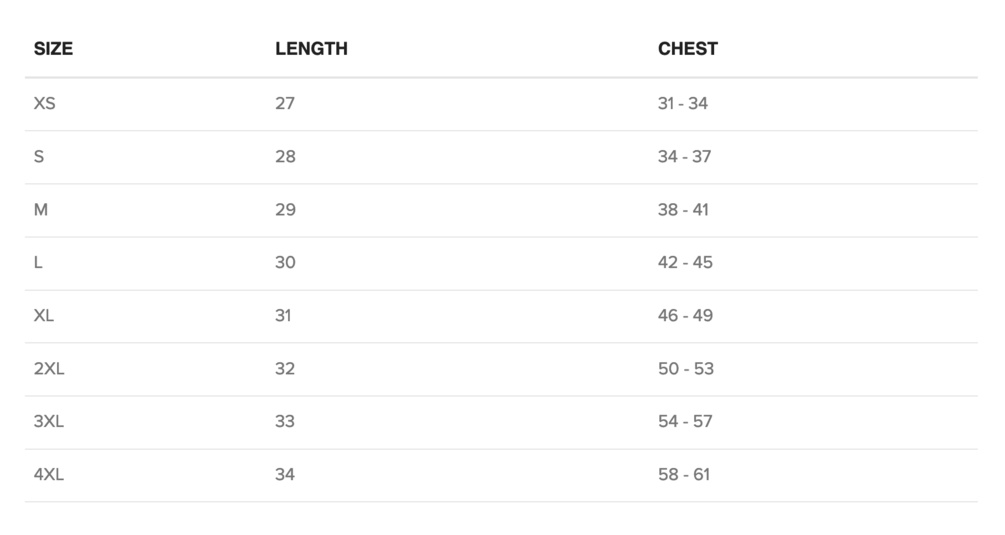
Task: Click chest range 42 - 45
Action: (x=685, y=262)
